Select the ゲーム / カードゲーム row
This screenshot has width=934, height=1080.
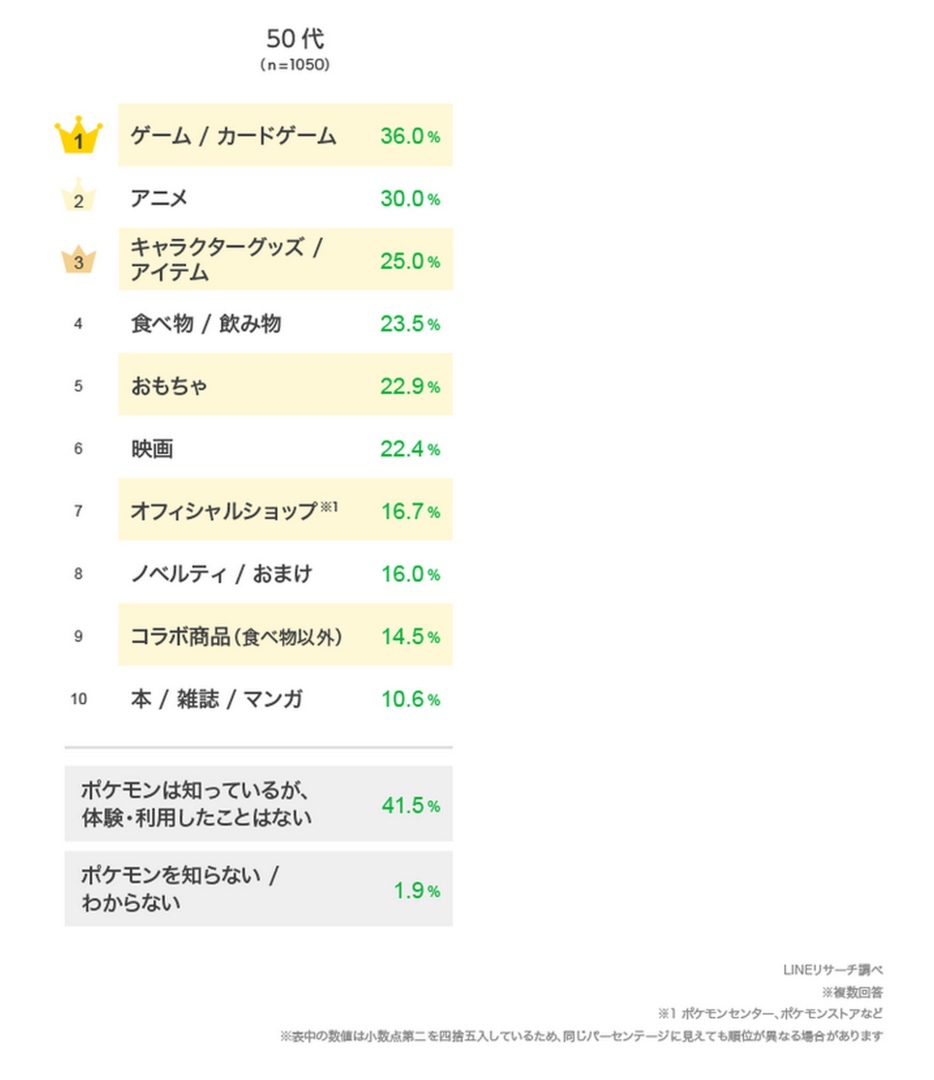pos(285,136)
